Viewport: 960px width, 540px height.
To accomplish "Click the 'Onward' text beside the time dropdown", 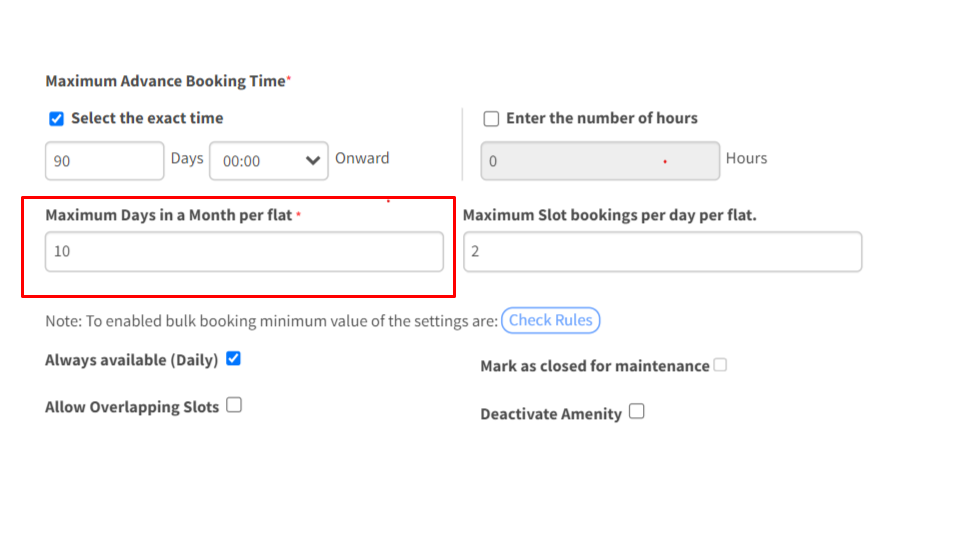I will coord(362,158).
